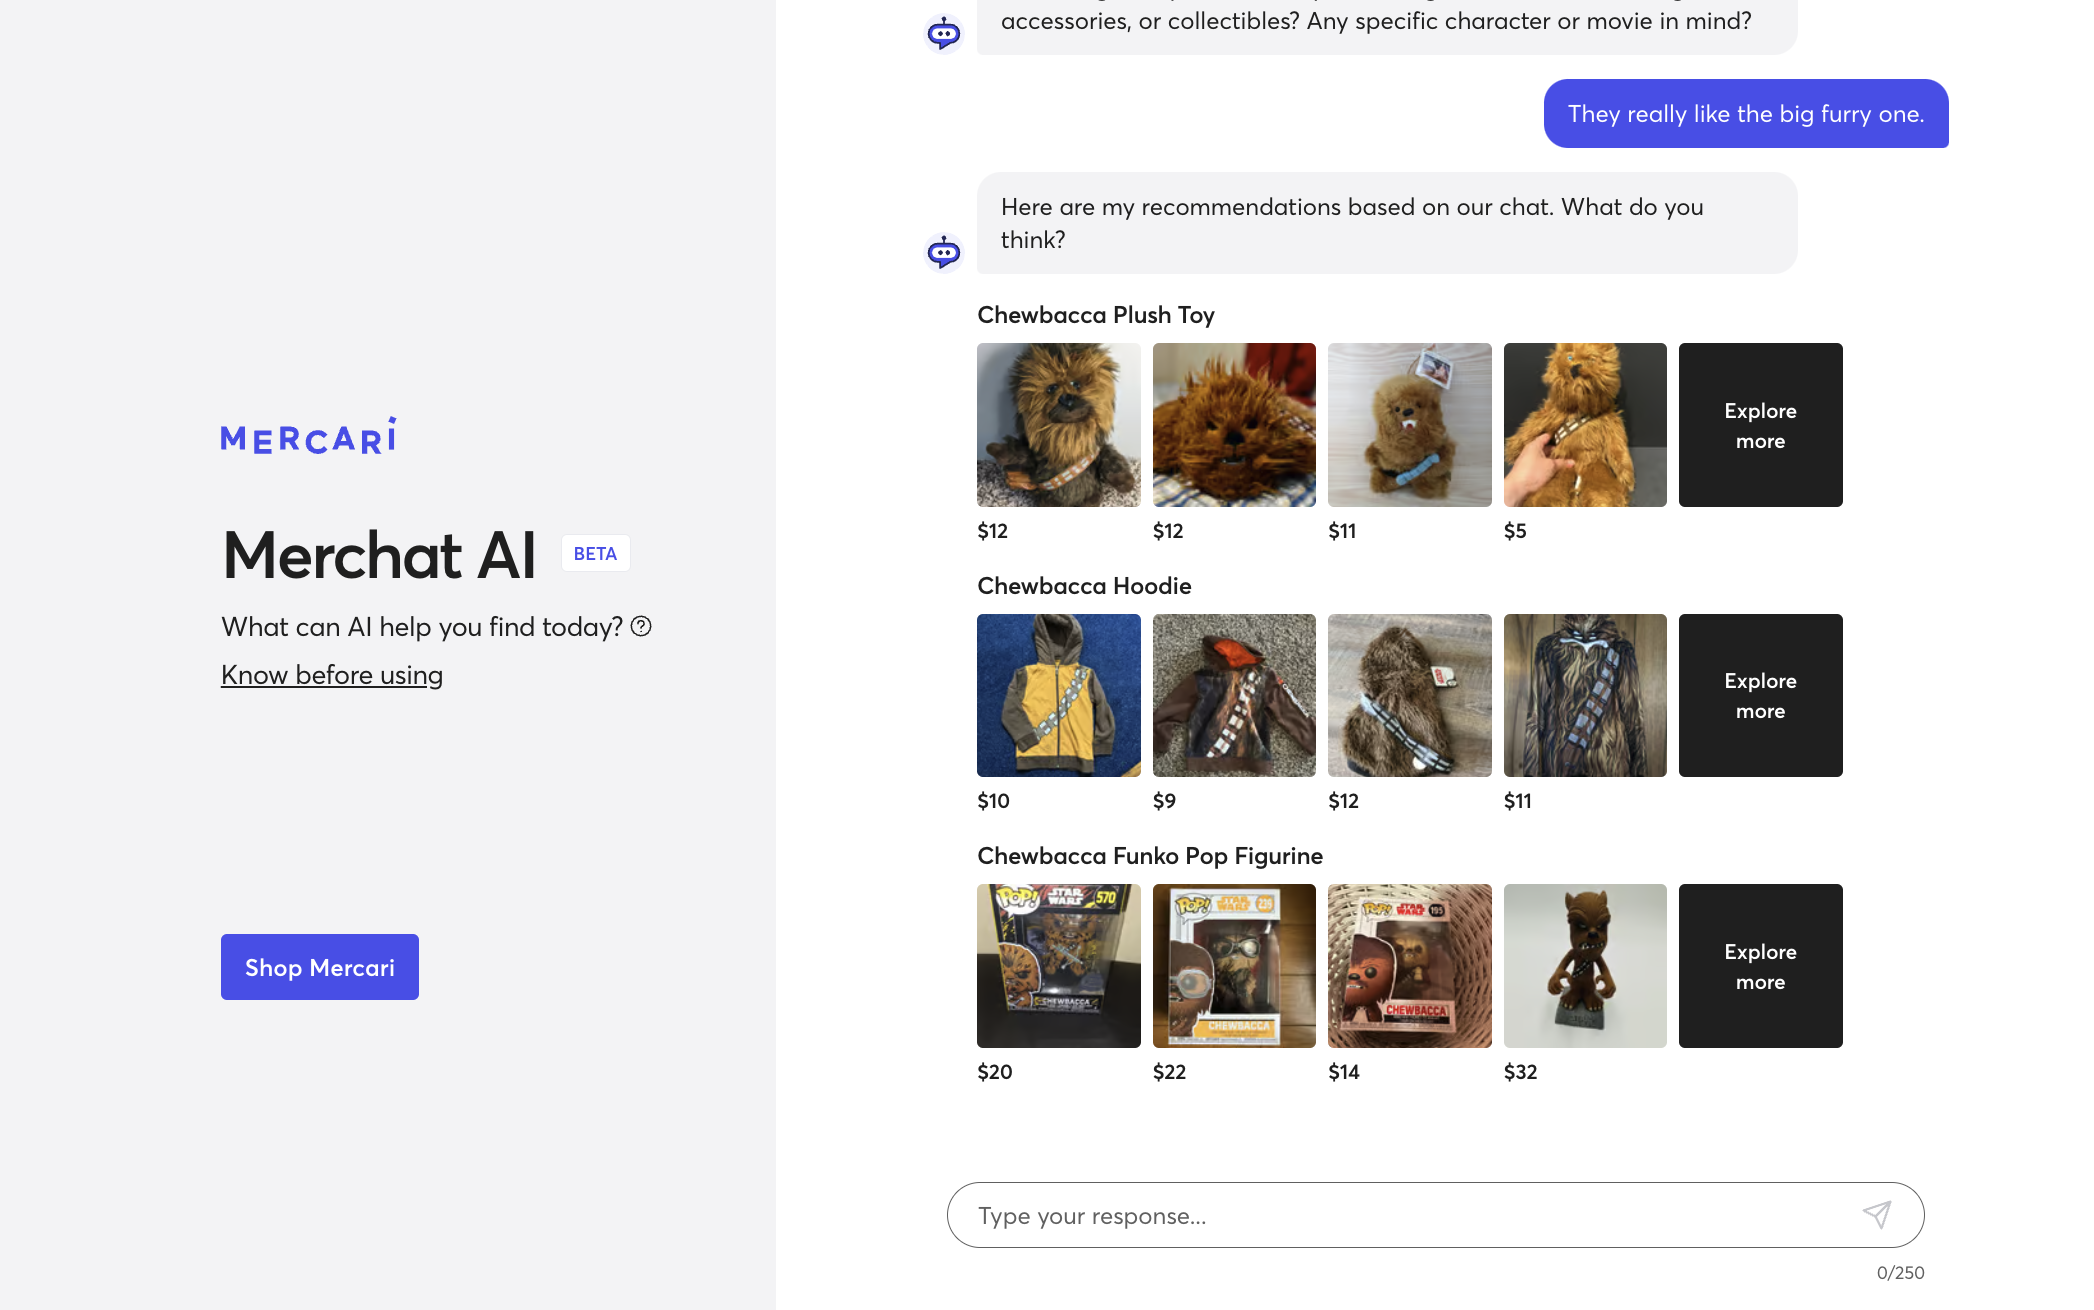The width and height of the screenshot is (2094, 1310).
Task: Click the $9 price label
Action: pos(1164,801)
